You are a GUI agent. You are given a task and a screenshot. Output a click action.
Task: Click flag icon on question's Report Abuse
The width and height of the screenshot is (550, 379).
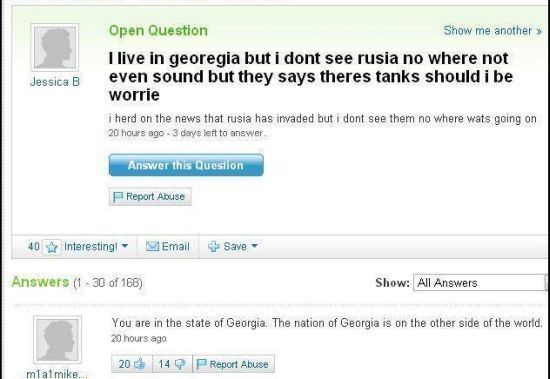(x=118, y=197)
